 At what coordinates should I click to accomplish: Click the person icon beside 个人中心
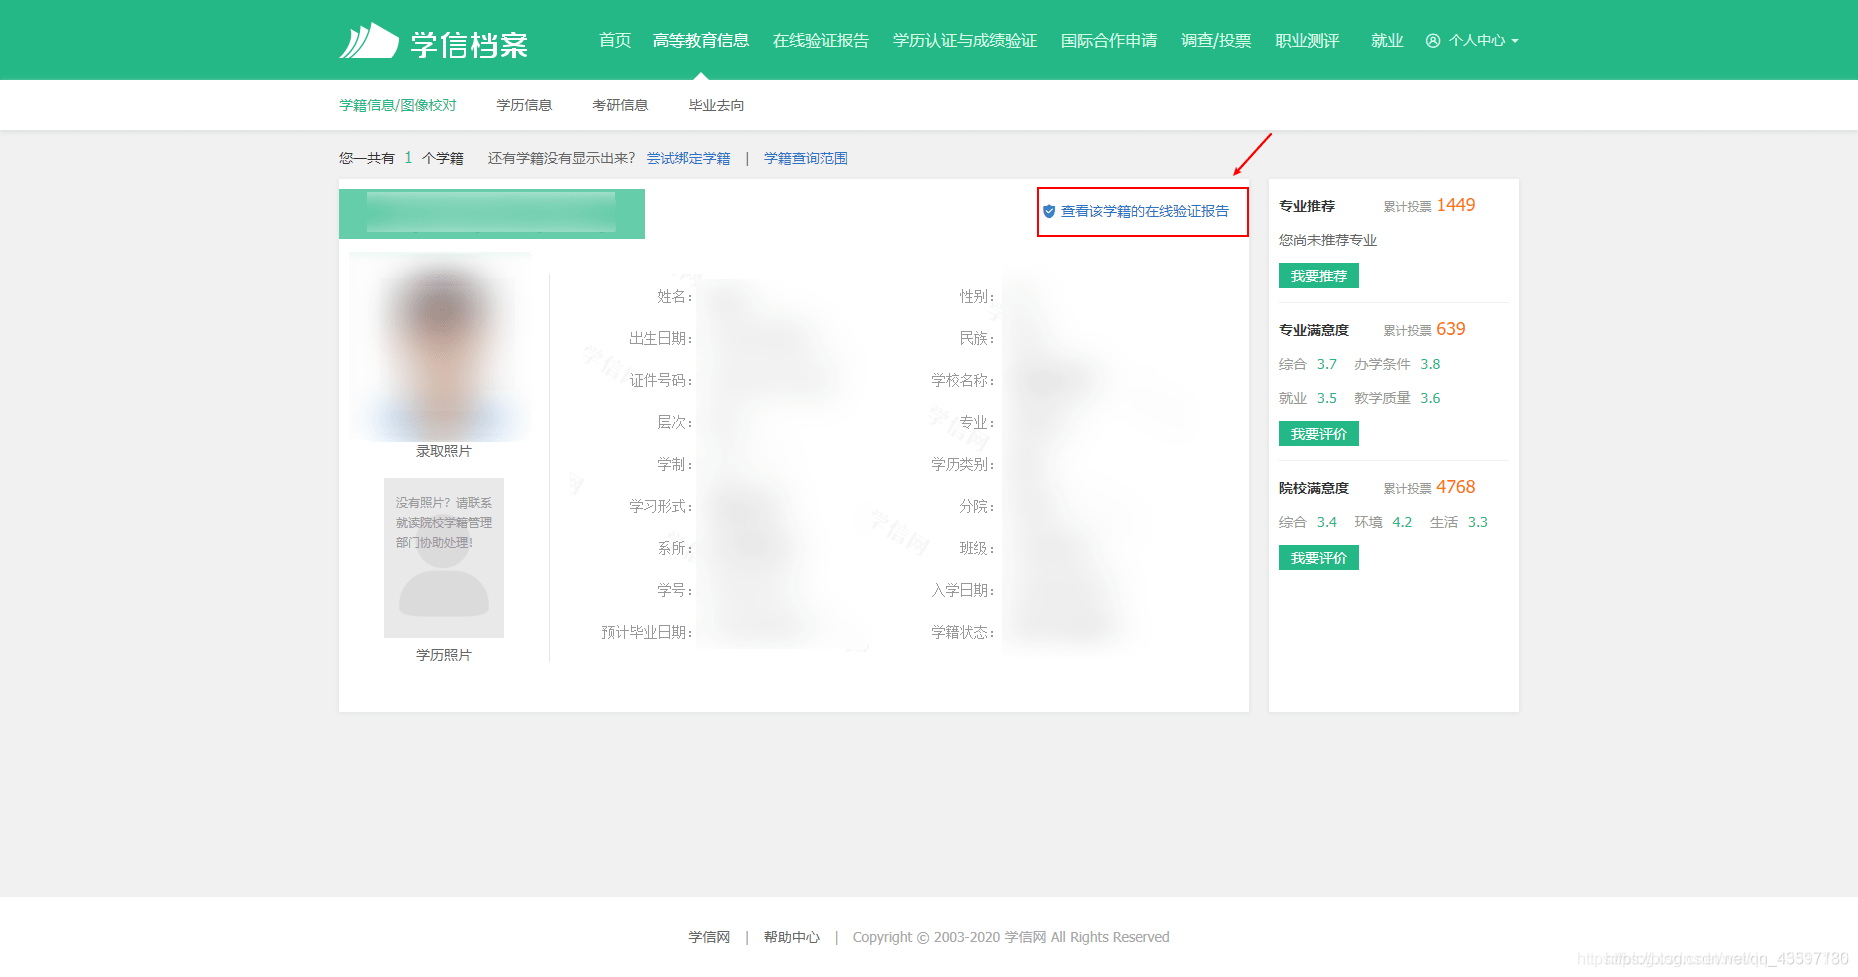(x=1434, y=41)
